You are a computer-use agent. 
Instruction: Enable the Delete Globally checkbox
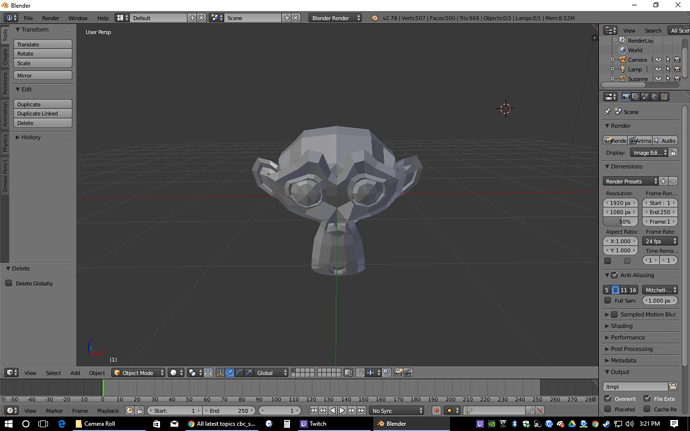tap(9, 283)
